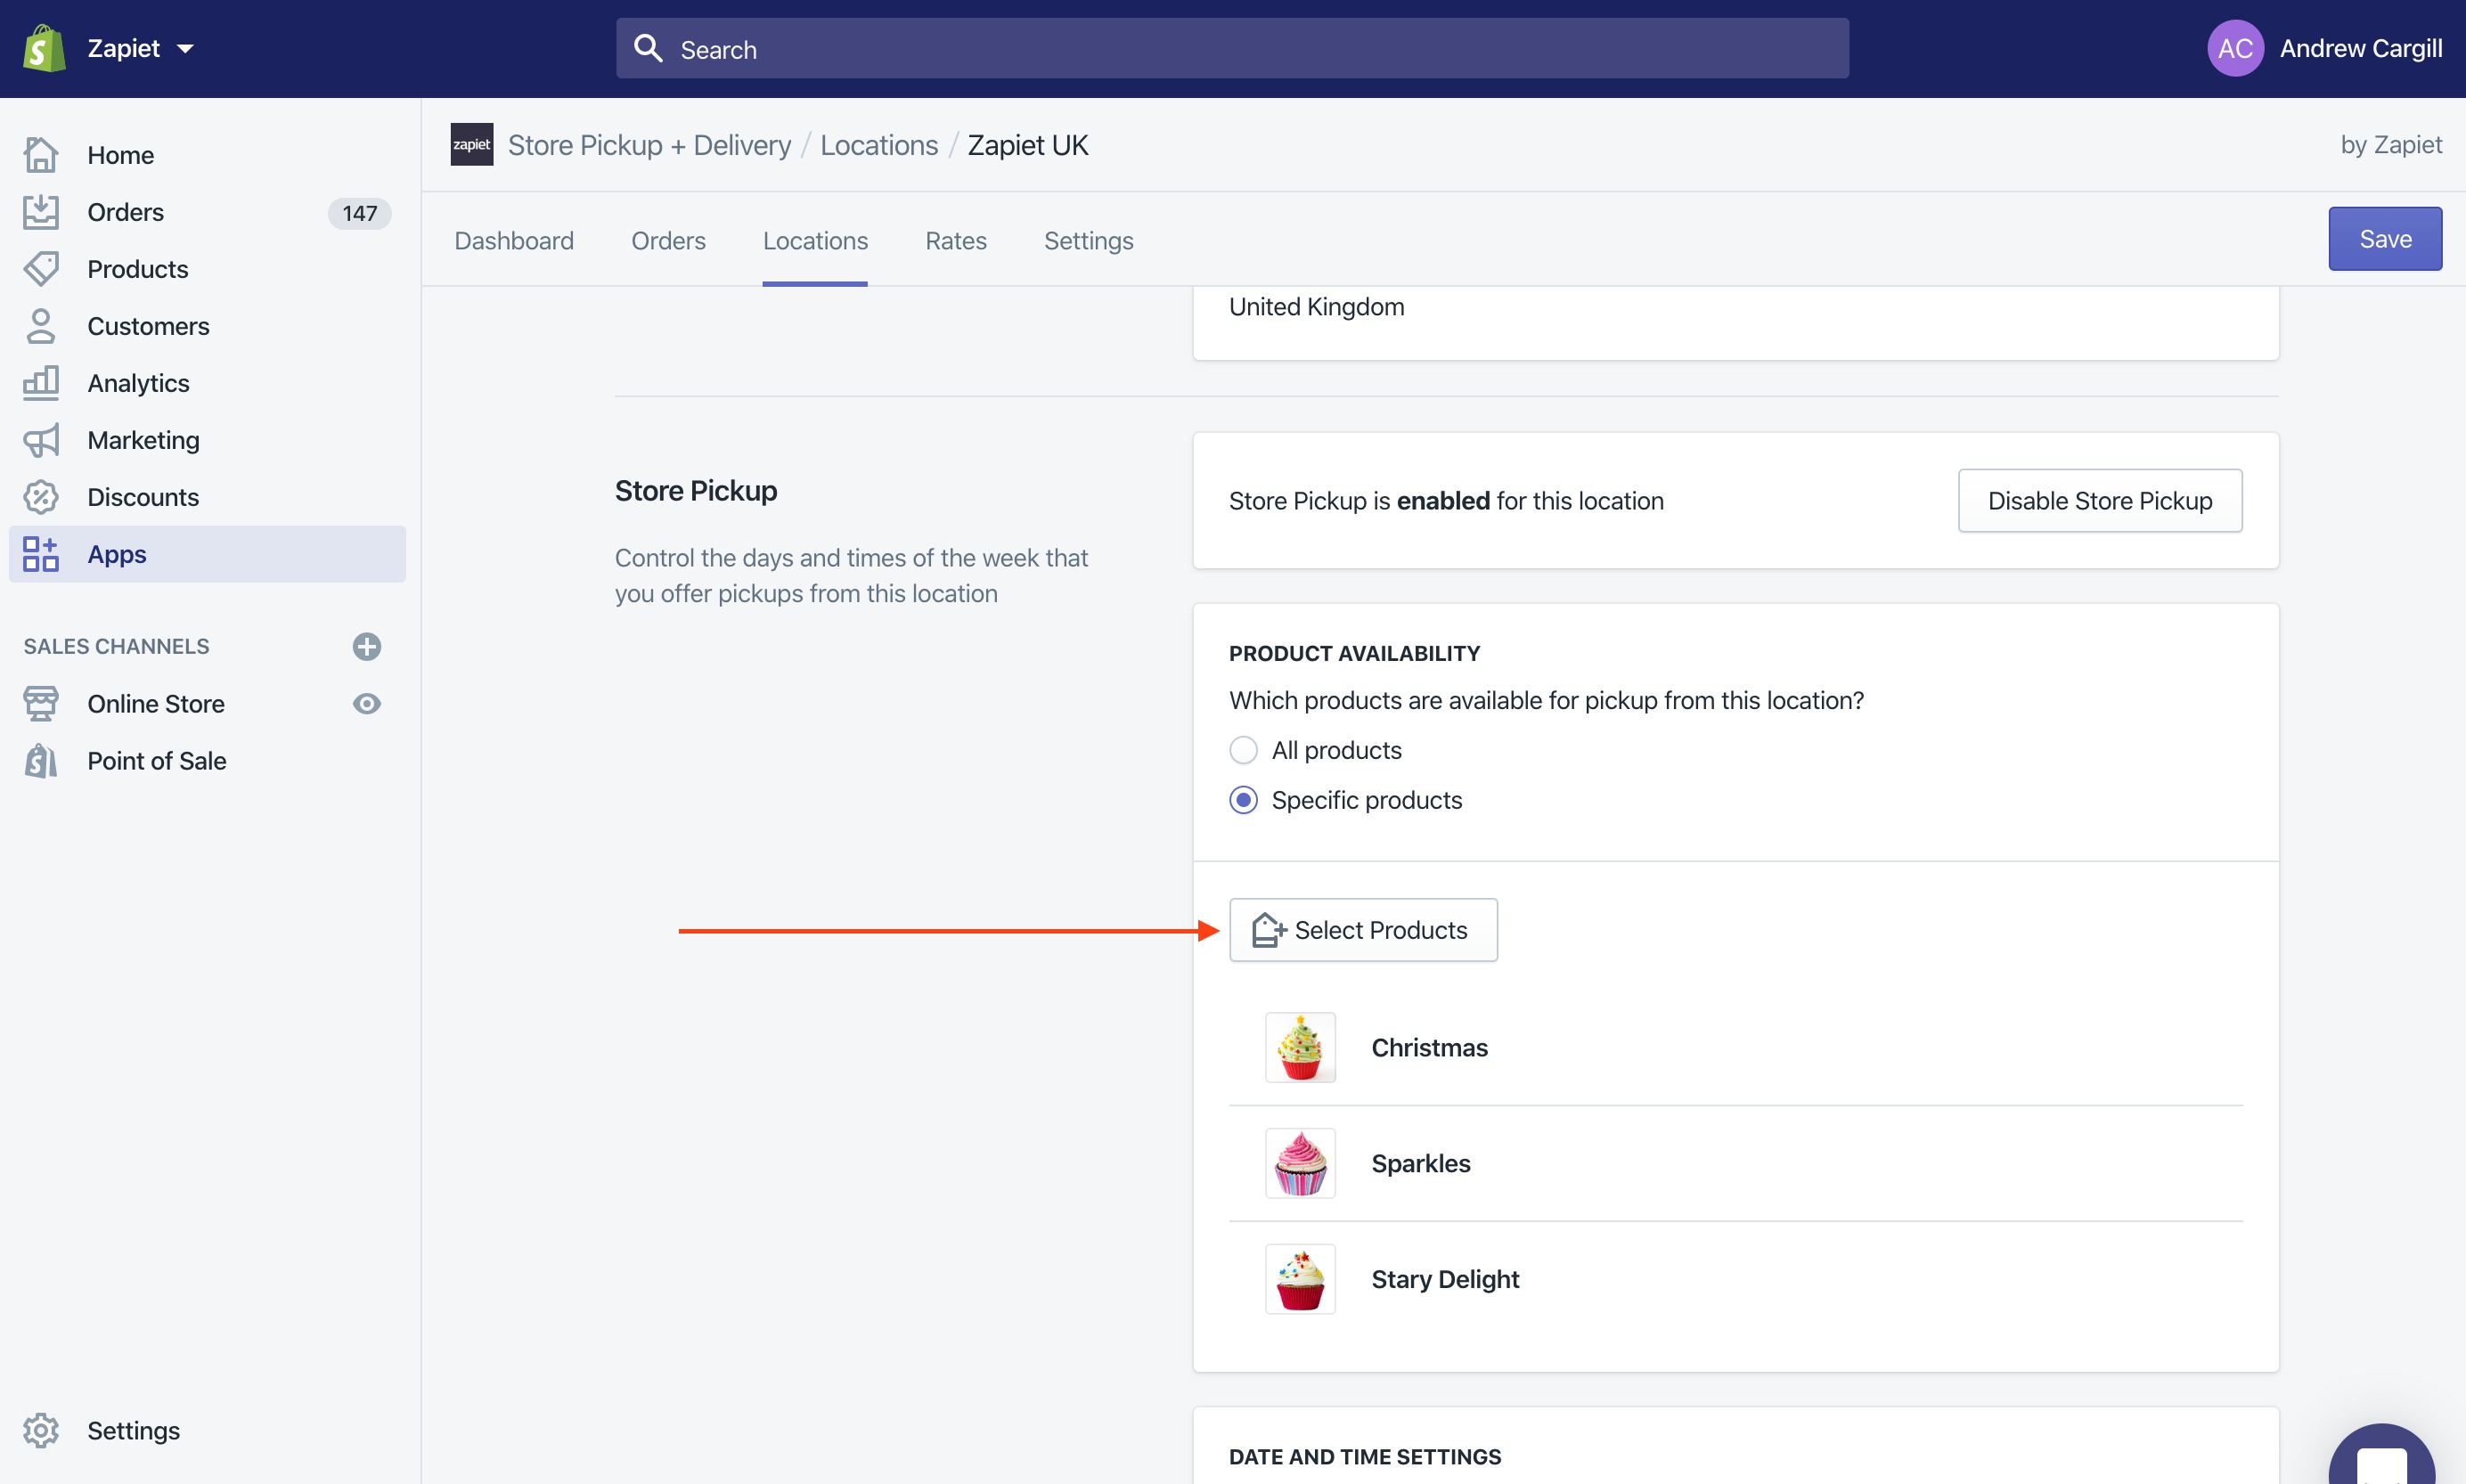Switch to the Rates tab
Viewport: 2466px width, 1484px height.
coord(955,241)
